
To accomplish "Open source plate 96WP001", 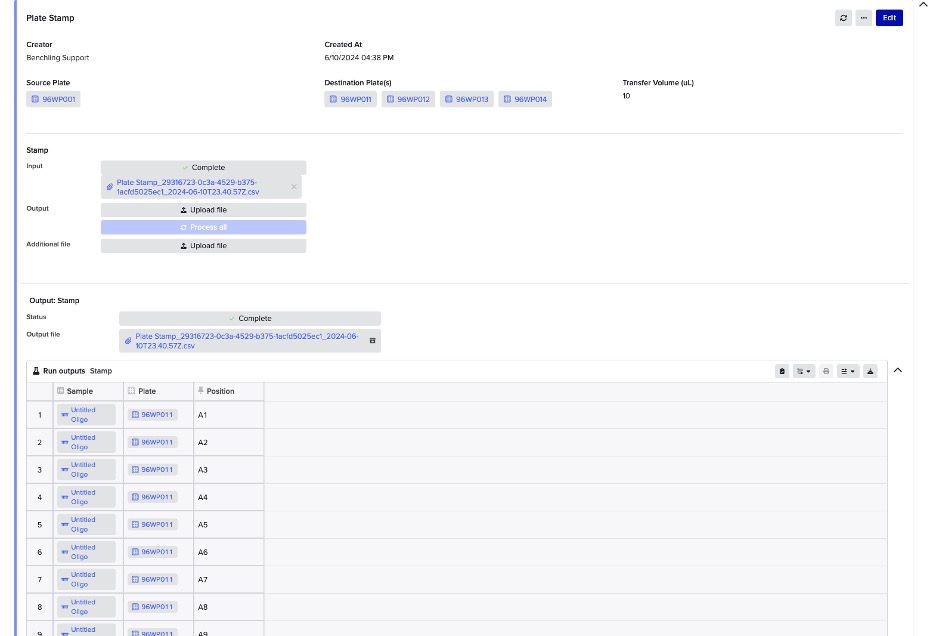I will (54, 100).
